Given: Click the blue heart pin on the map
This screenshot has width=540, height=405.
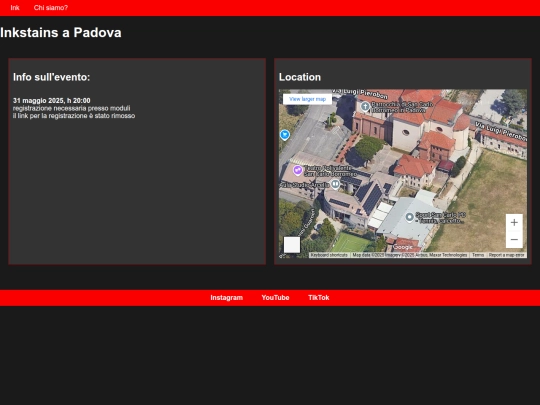Looking at the screenshot, I should pos(285,135).
